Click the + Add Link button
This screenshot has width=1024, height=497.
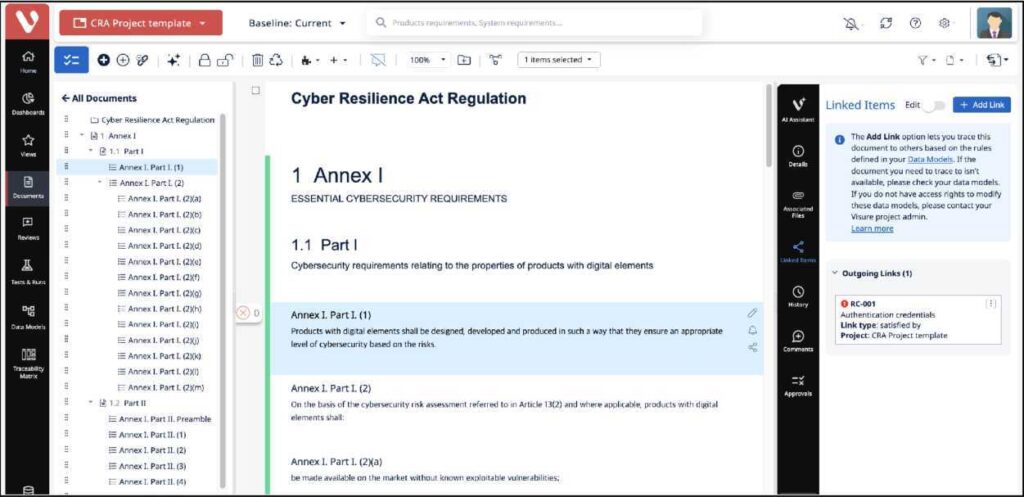982,105
